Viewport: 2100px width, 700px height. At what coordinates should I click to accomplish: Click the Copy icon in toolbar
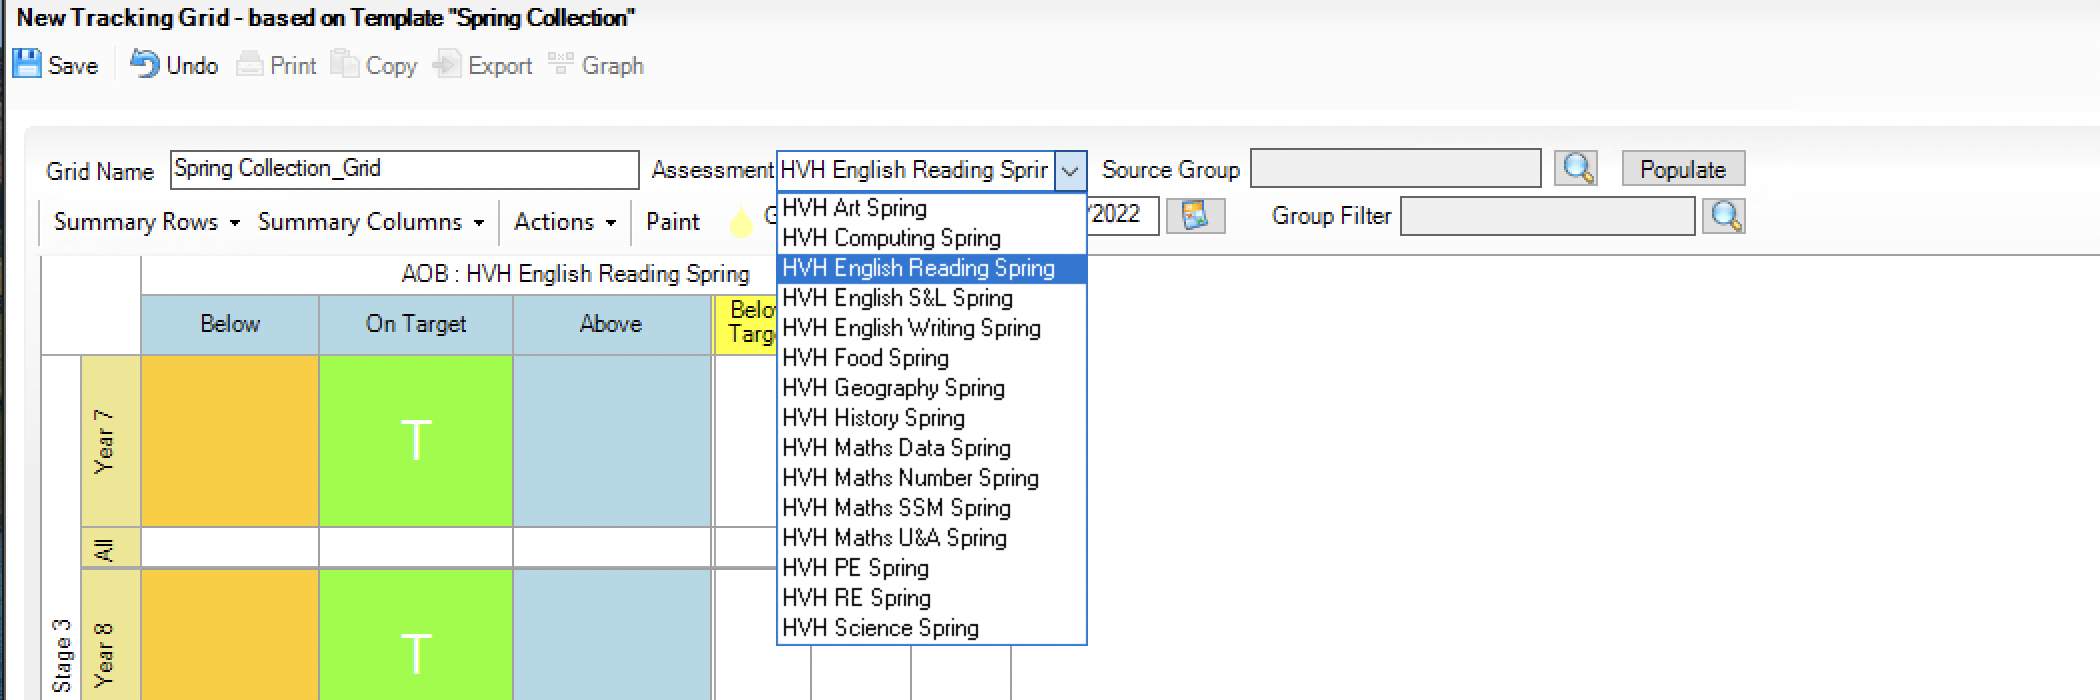(x=345, y=65)
